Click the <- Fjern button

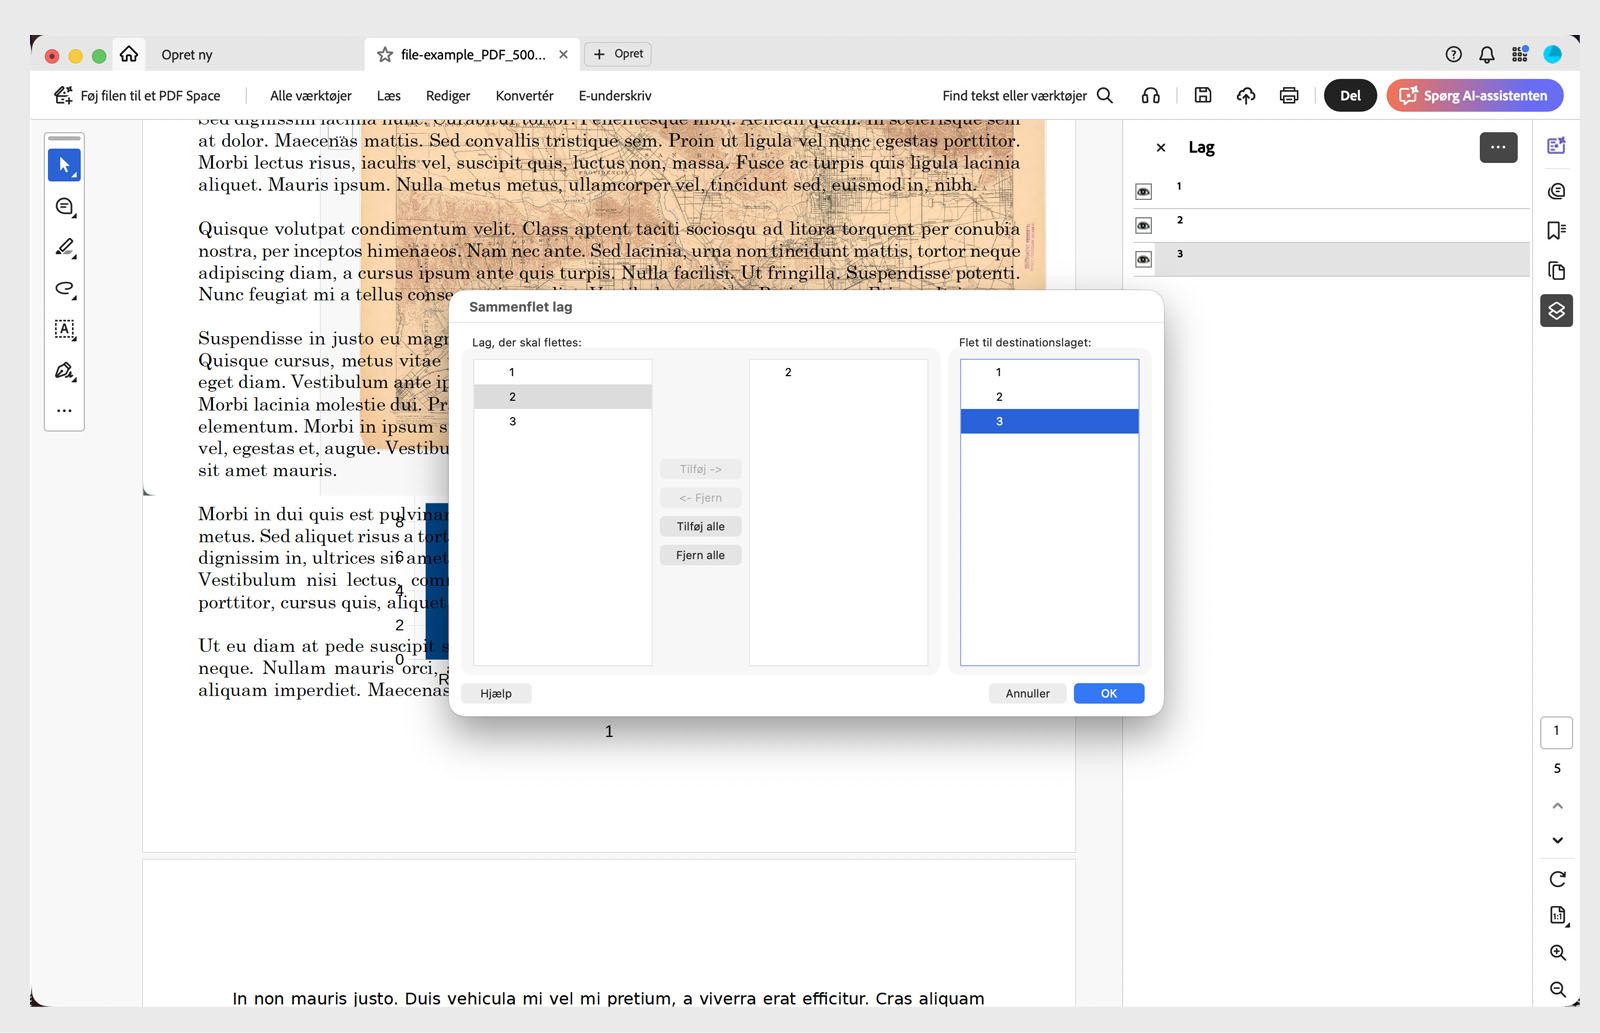tap(700, 498)
